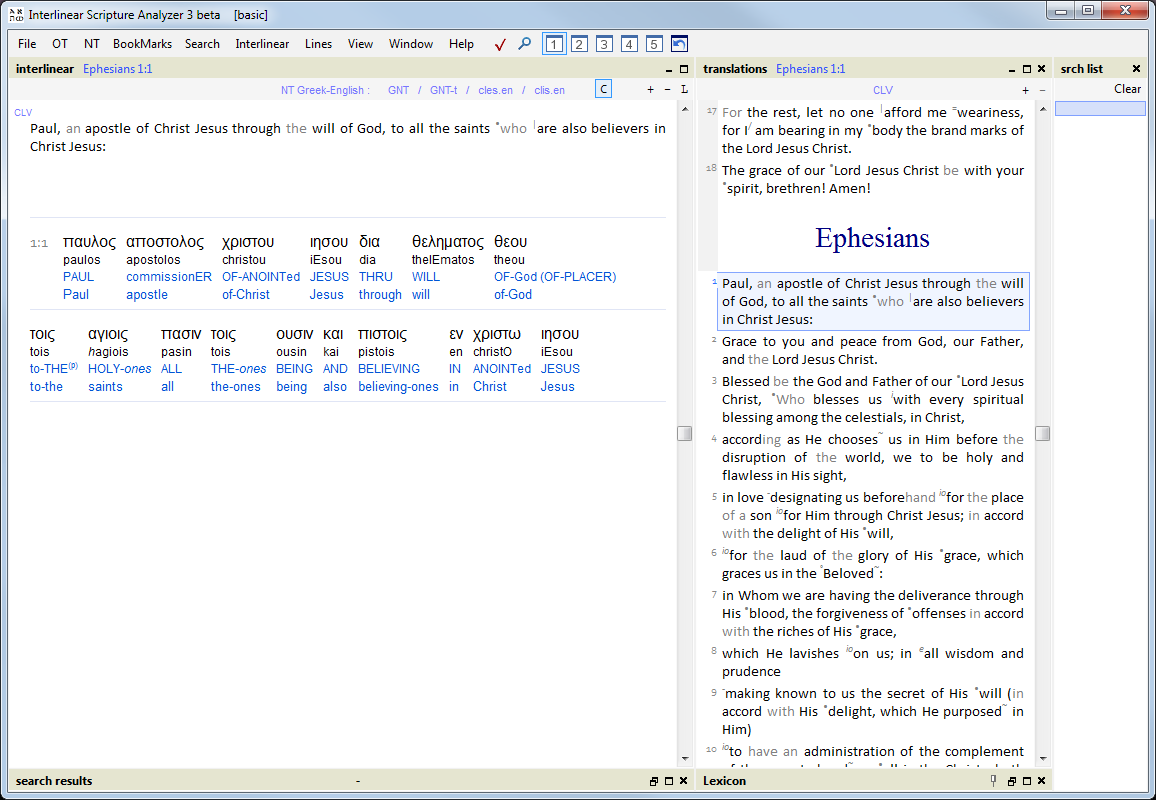The image size is (1156, 800).
Task: Click CLV link in translations header
Action: pyautogui.click(x=882, y=90)
